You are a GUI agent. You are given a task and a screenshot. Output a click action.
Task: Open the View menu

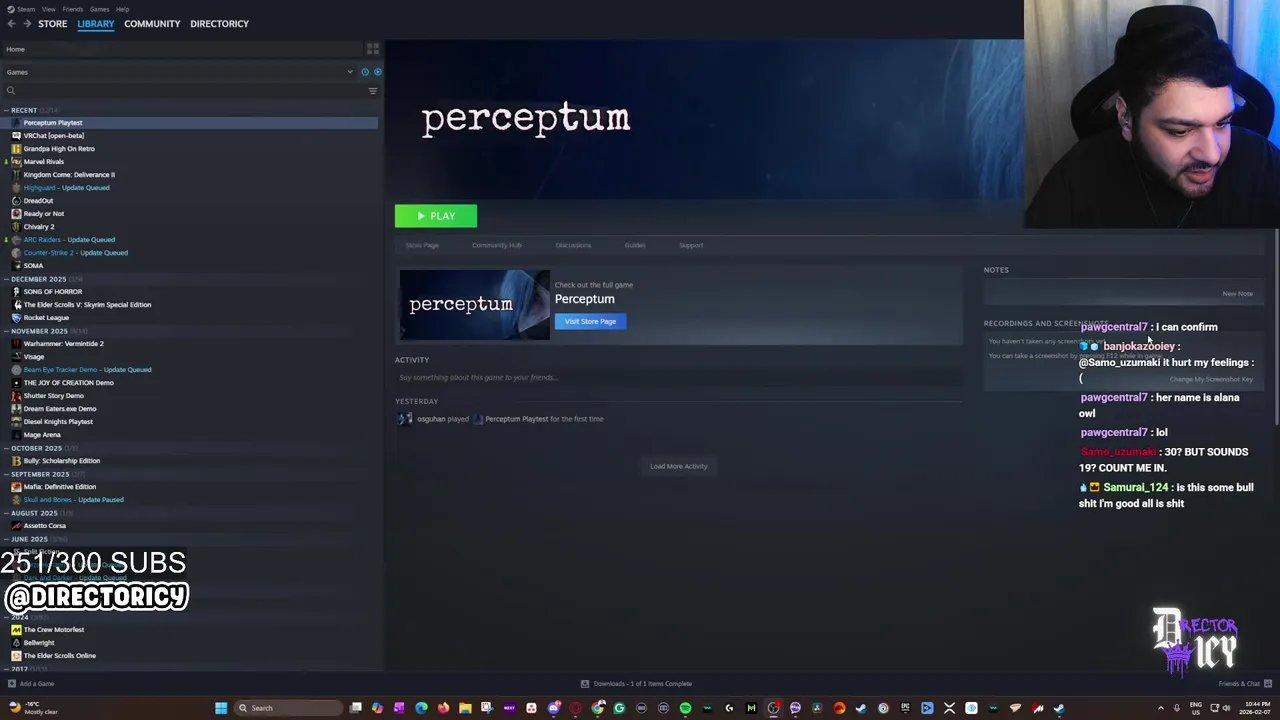48,9
